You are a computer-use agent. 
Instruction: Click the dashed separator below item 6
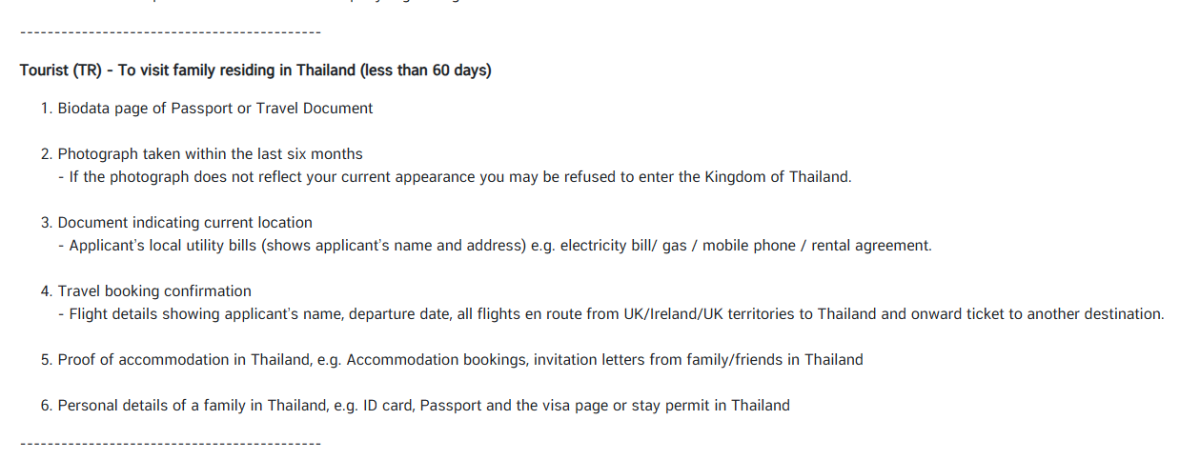[170, 442]
